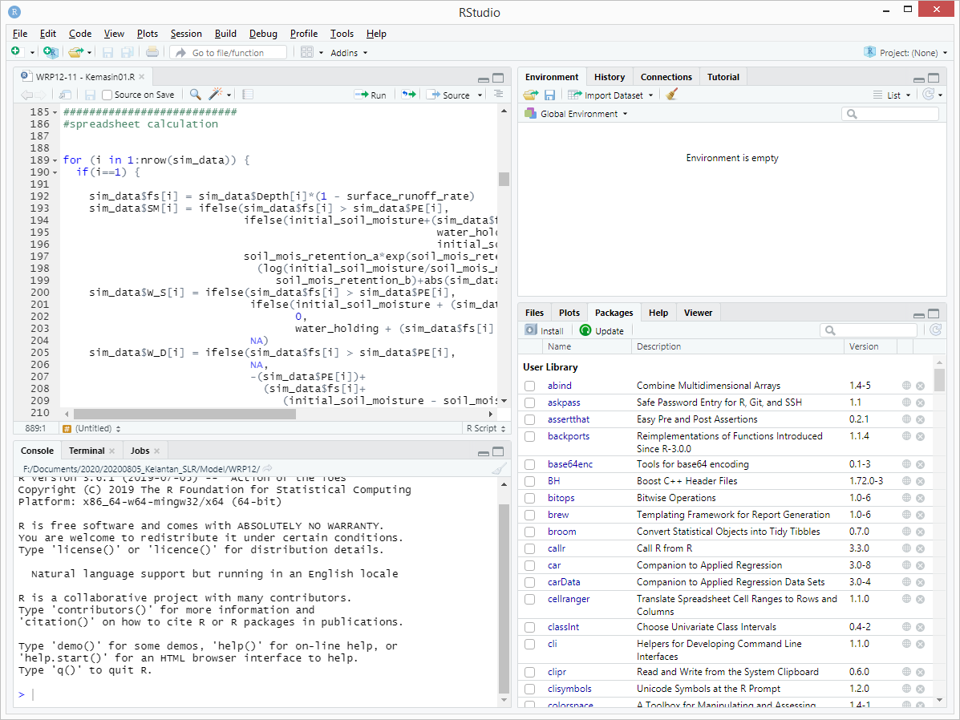Viewport: 960px width, 720px height.
Task: Switch to the History tab
Action: (x=609, y=77)
